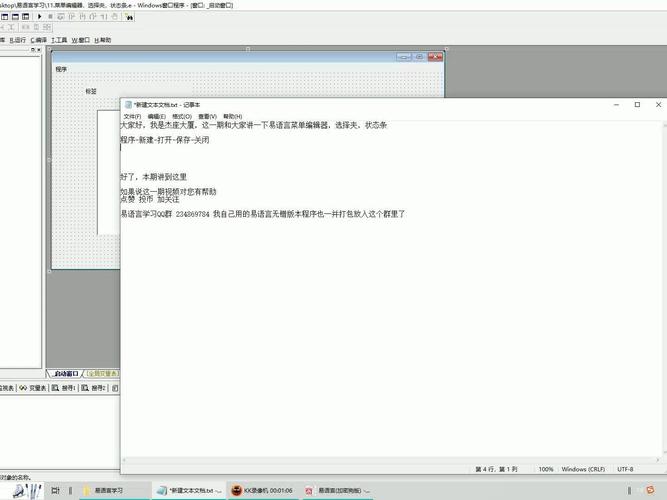Click the white edit box on form

[x=108, y=172]
